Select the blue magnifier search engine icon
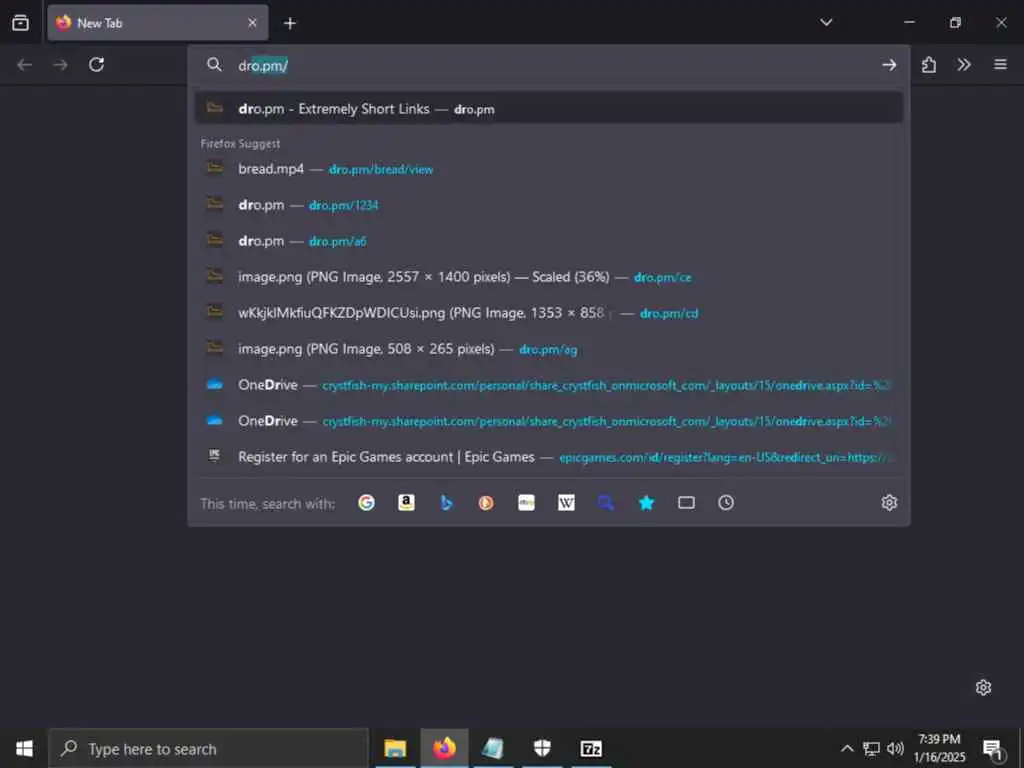Image resolution: width=1024 pixels, height=768 pixels. pos(606,502)
